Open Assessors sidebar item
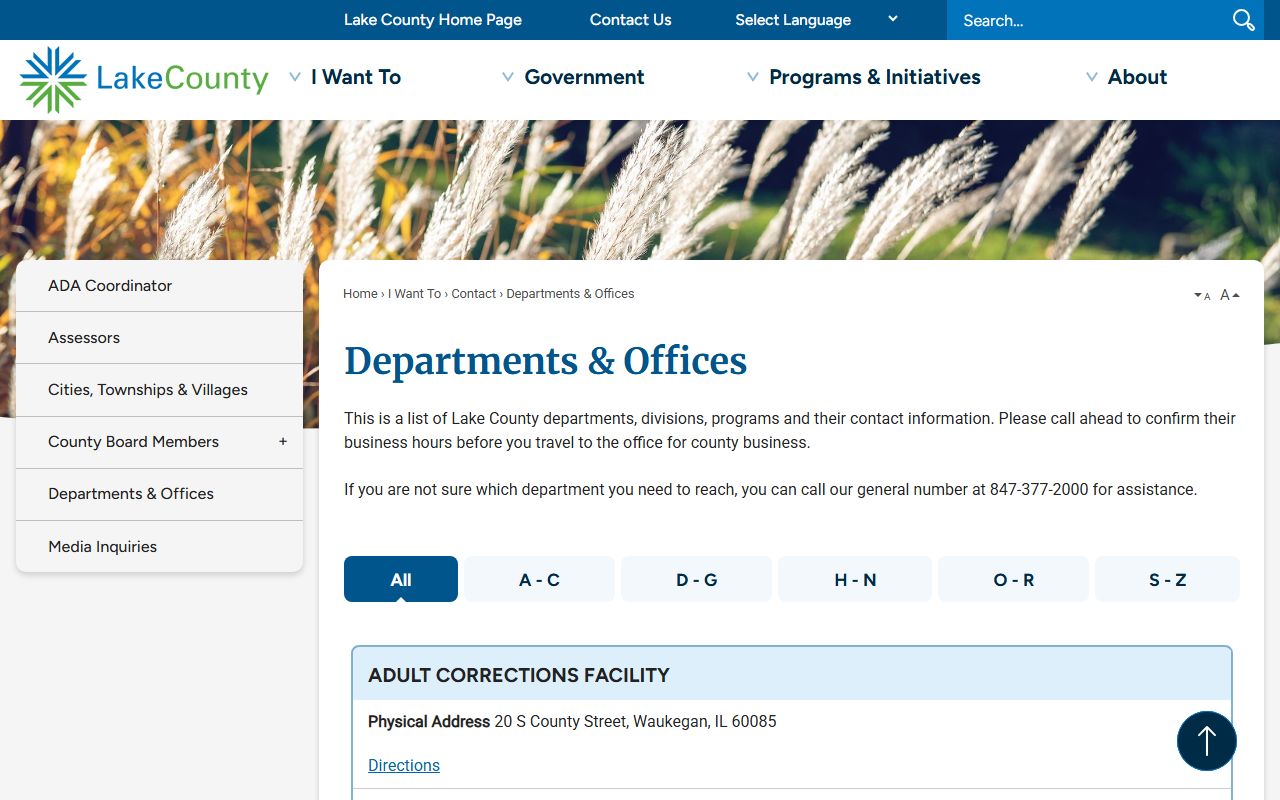The height and width of the screenshot is (800, 1280). click(159, 338)
